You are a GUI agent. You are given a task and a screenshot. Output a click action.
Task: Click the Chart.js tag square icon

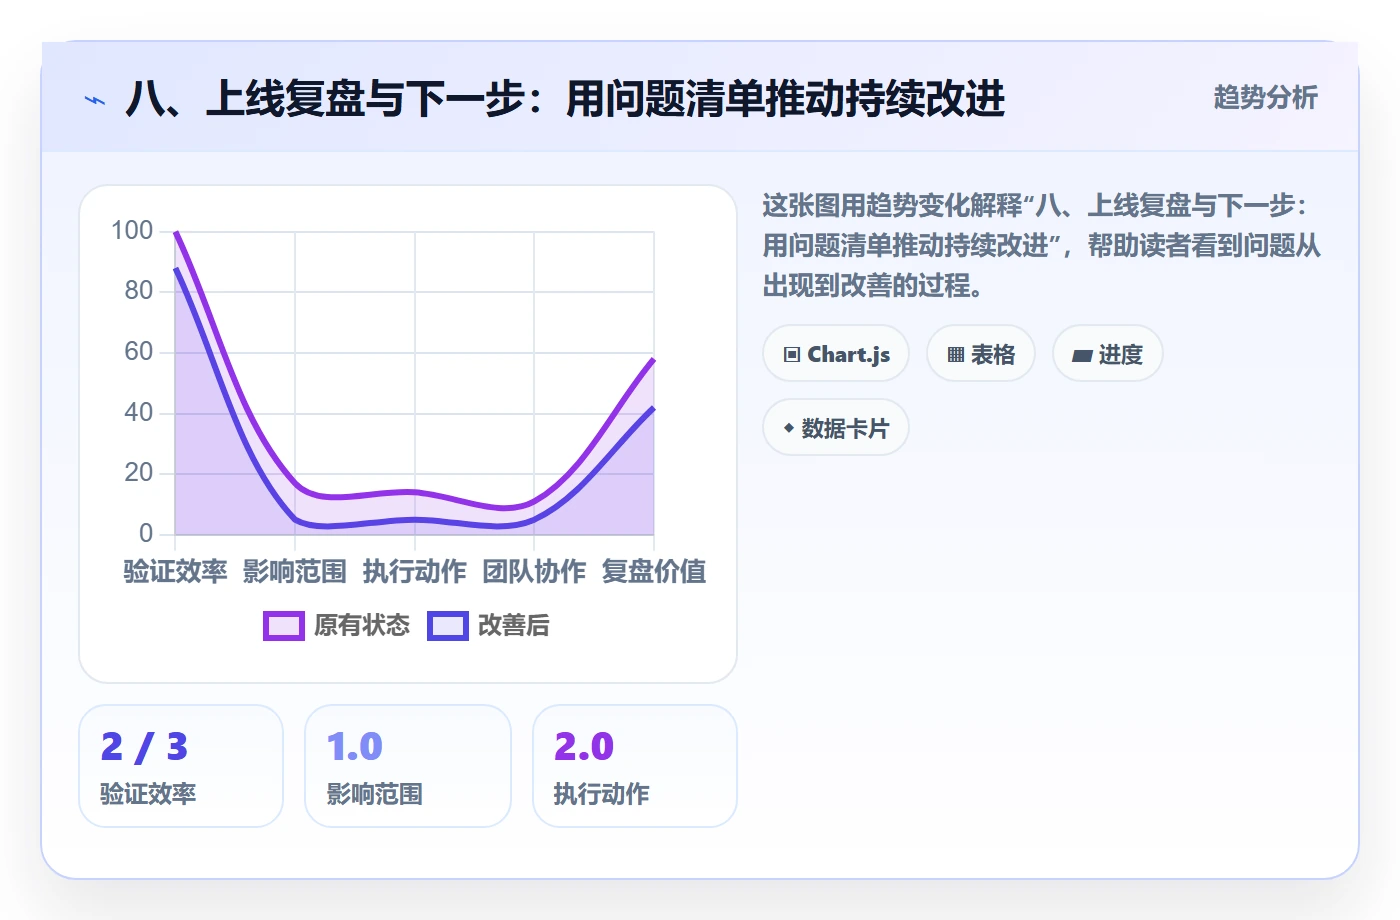[792, 355]
